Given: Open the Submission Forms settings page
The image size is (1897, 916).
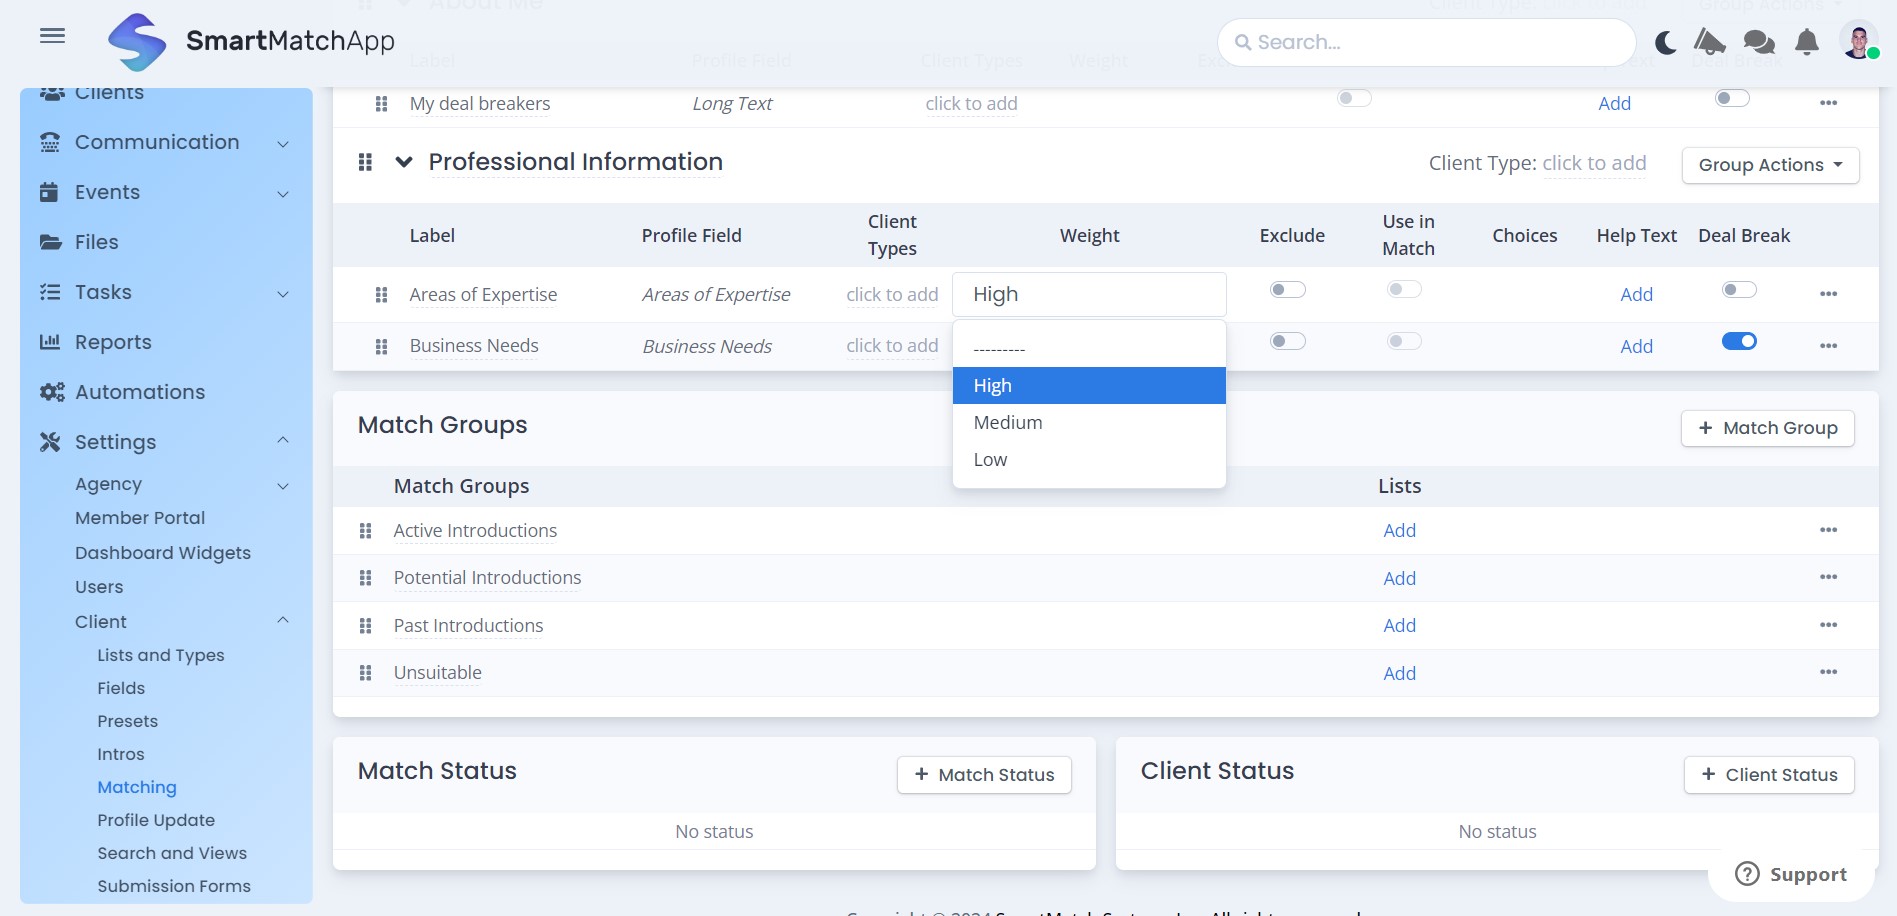Looking at the screenshot, I should [x=174, y=886].
